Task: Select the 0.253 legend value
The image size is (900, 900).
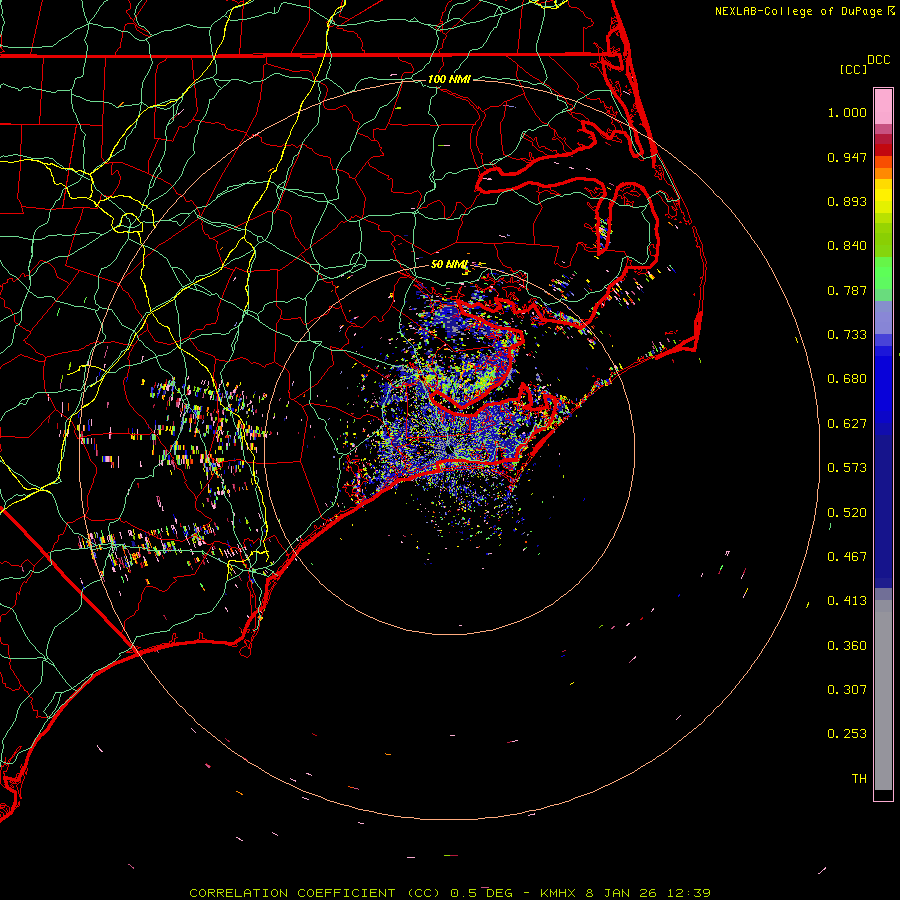Action: 847,734
